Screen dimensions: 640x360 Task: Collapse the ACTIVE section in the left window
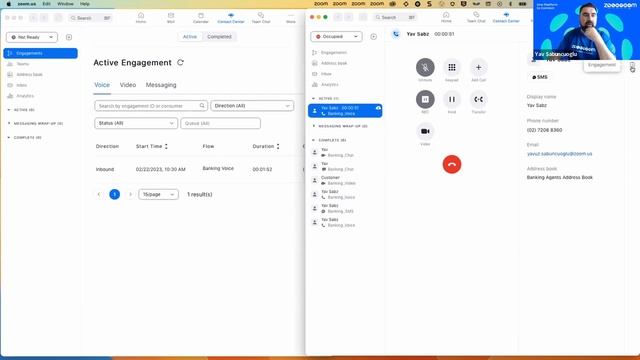pos(9,110)
